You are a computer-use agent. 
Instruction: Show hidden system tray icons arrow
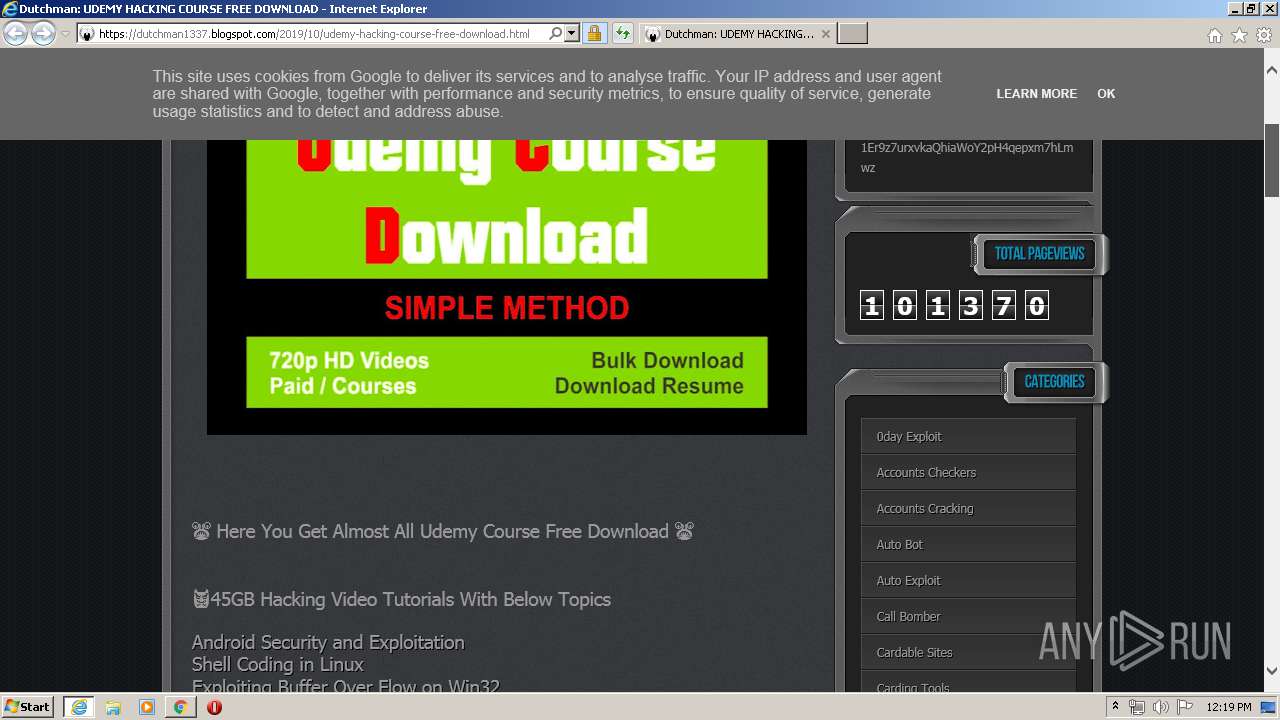(1115, 706)
